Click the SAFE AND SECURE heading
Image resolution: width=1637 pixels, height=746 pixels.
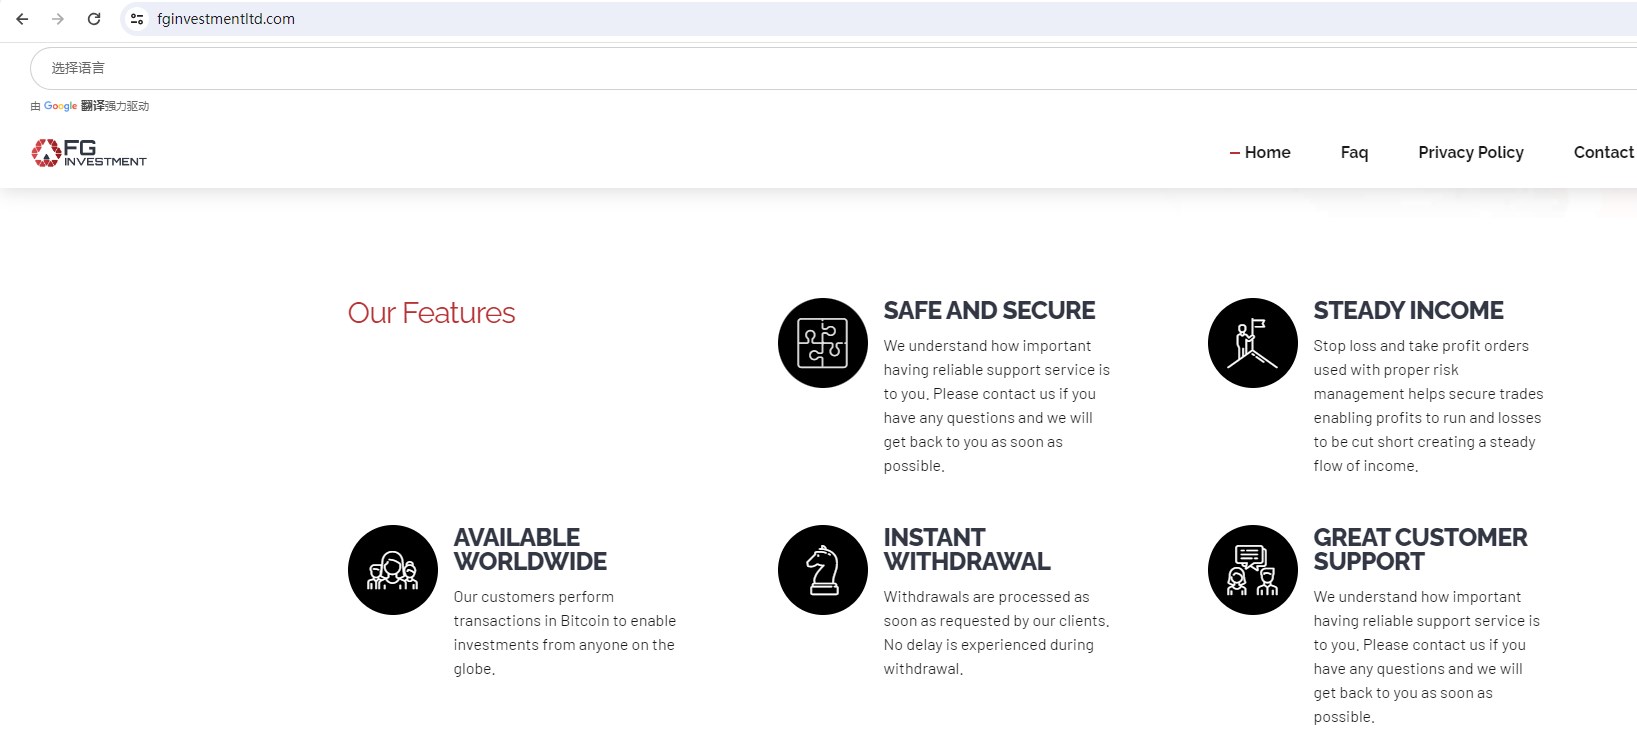pyautogui.click(x=989, y=311)
